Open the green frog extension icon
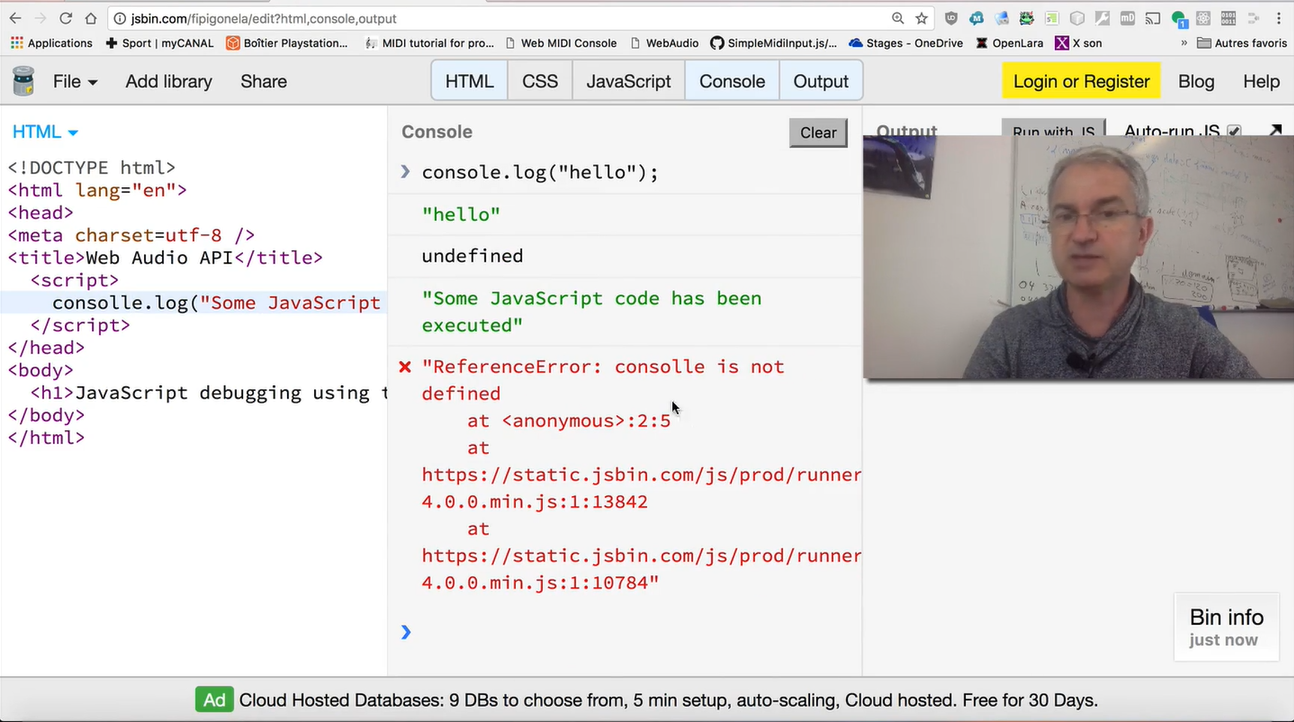The height and width of the screenshot is (722, 1294). 1027,18
